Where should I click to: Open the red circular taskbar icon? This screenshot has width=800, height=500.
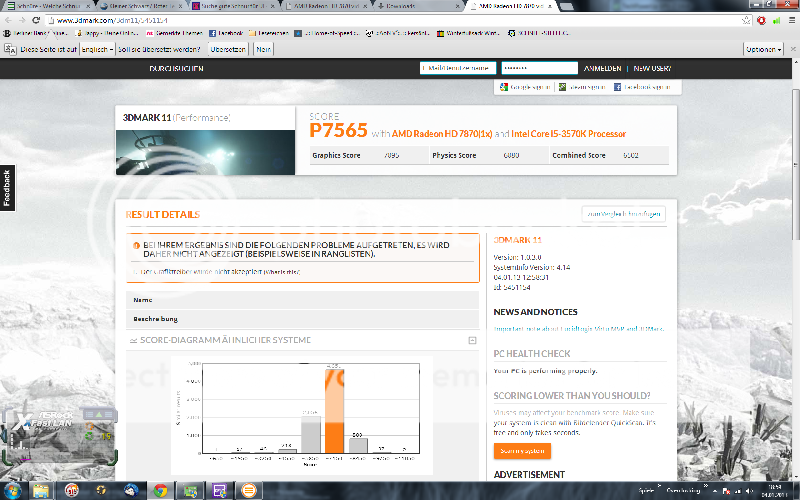click(x=71, y=491)
